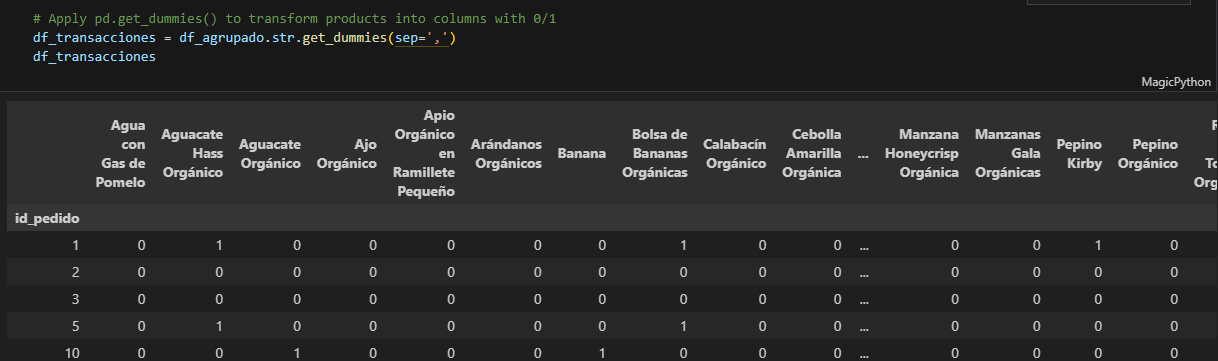Select the 'Aguacate Hass Orgánico' column header
This screenshot has width=1218, height=361.
click(191, 154)
